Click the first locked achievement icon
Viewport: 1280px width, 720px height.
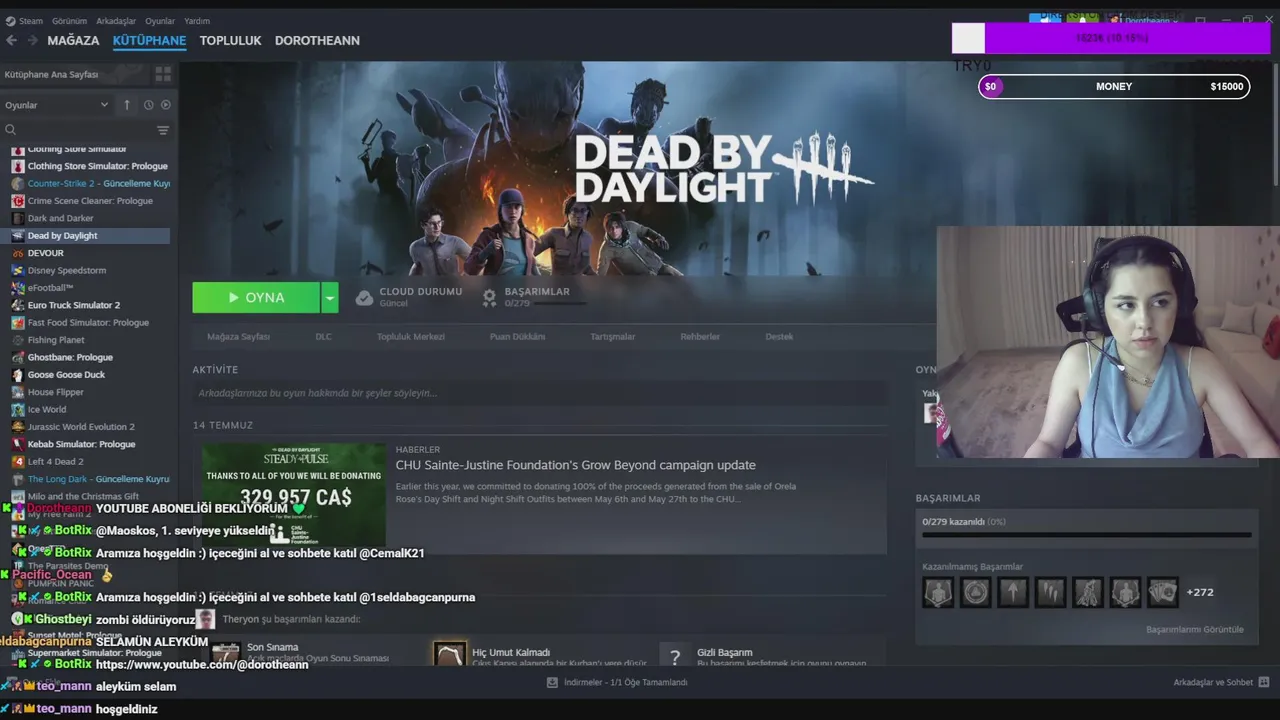(x=938, y=593)
